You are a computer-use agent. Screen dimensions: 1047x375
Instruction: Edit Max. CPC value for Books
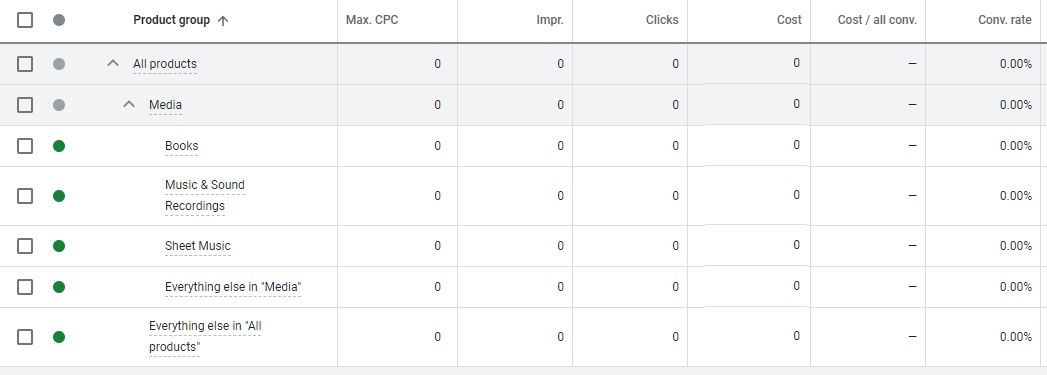coord(397,145)
